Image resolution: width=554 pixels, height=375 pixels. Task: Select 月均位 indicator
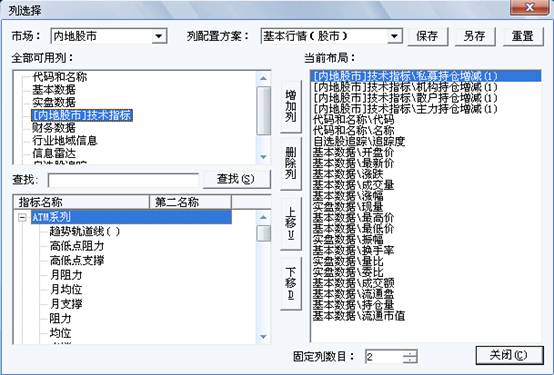[x=66, y=289]
